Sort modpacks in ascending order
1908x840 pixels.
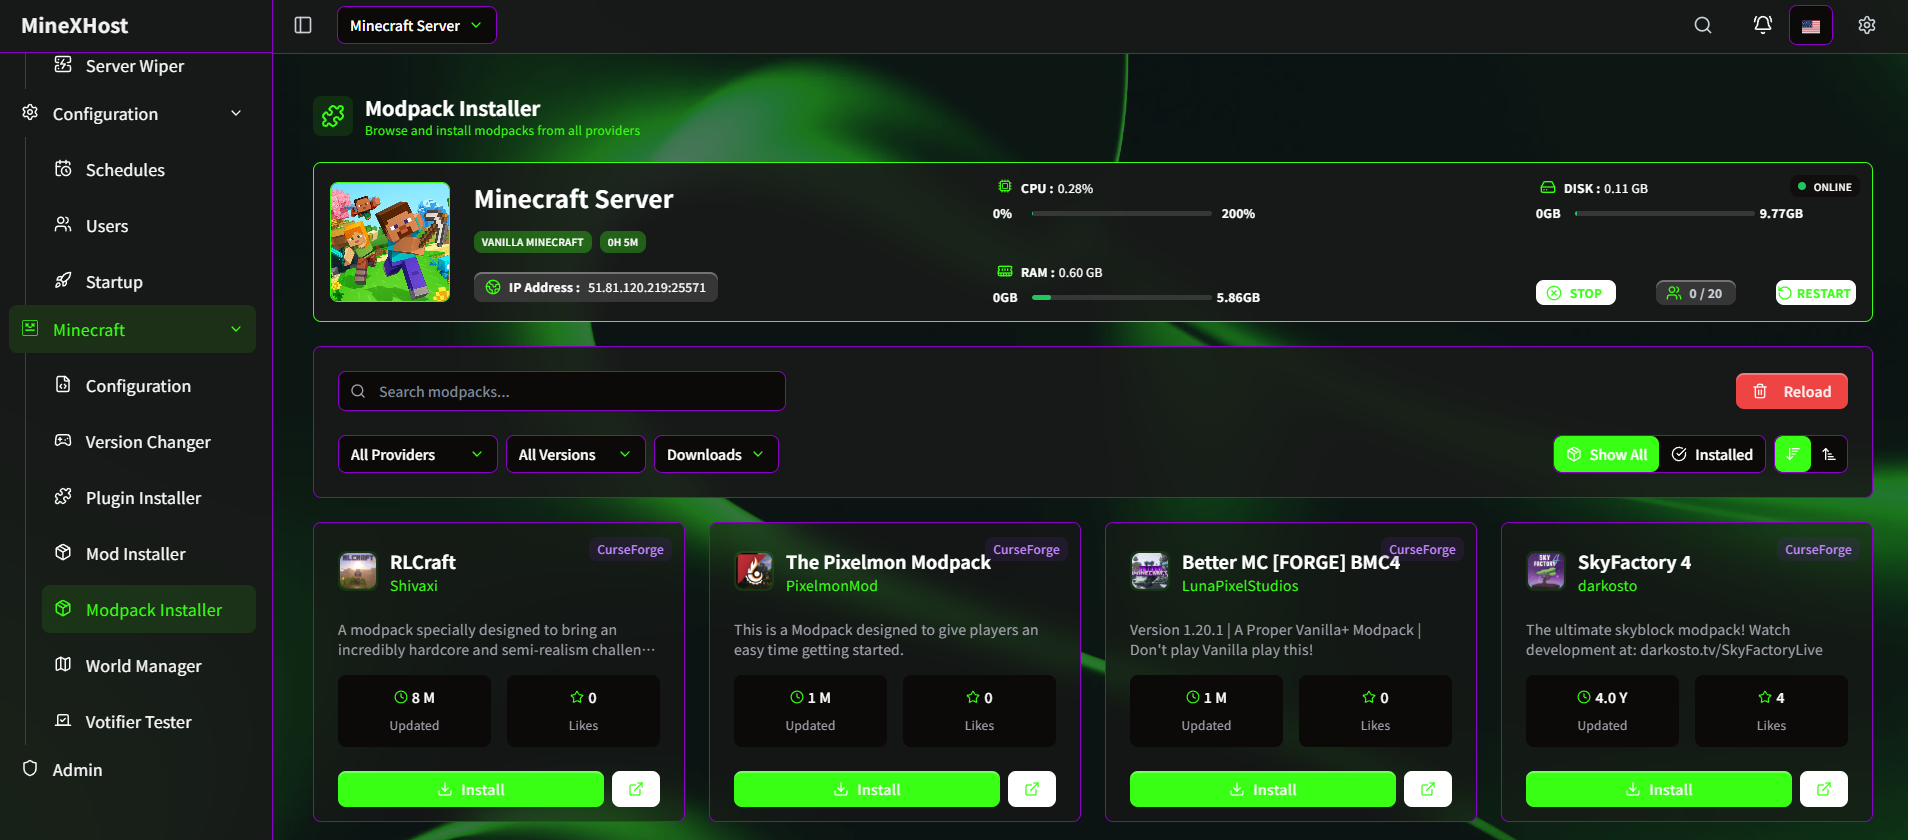tap(1829, 454)
